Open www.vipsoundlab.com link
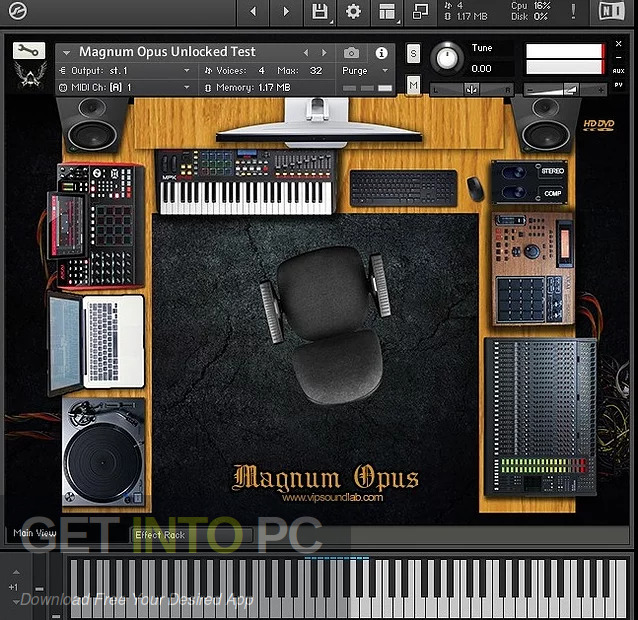638x620 pixels. pyautogui.click(x=332, y=498)
